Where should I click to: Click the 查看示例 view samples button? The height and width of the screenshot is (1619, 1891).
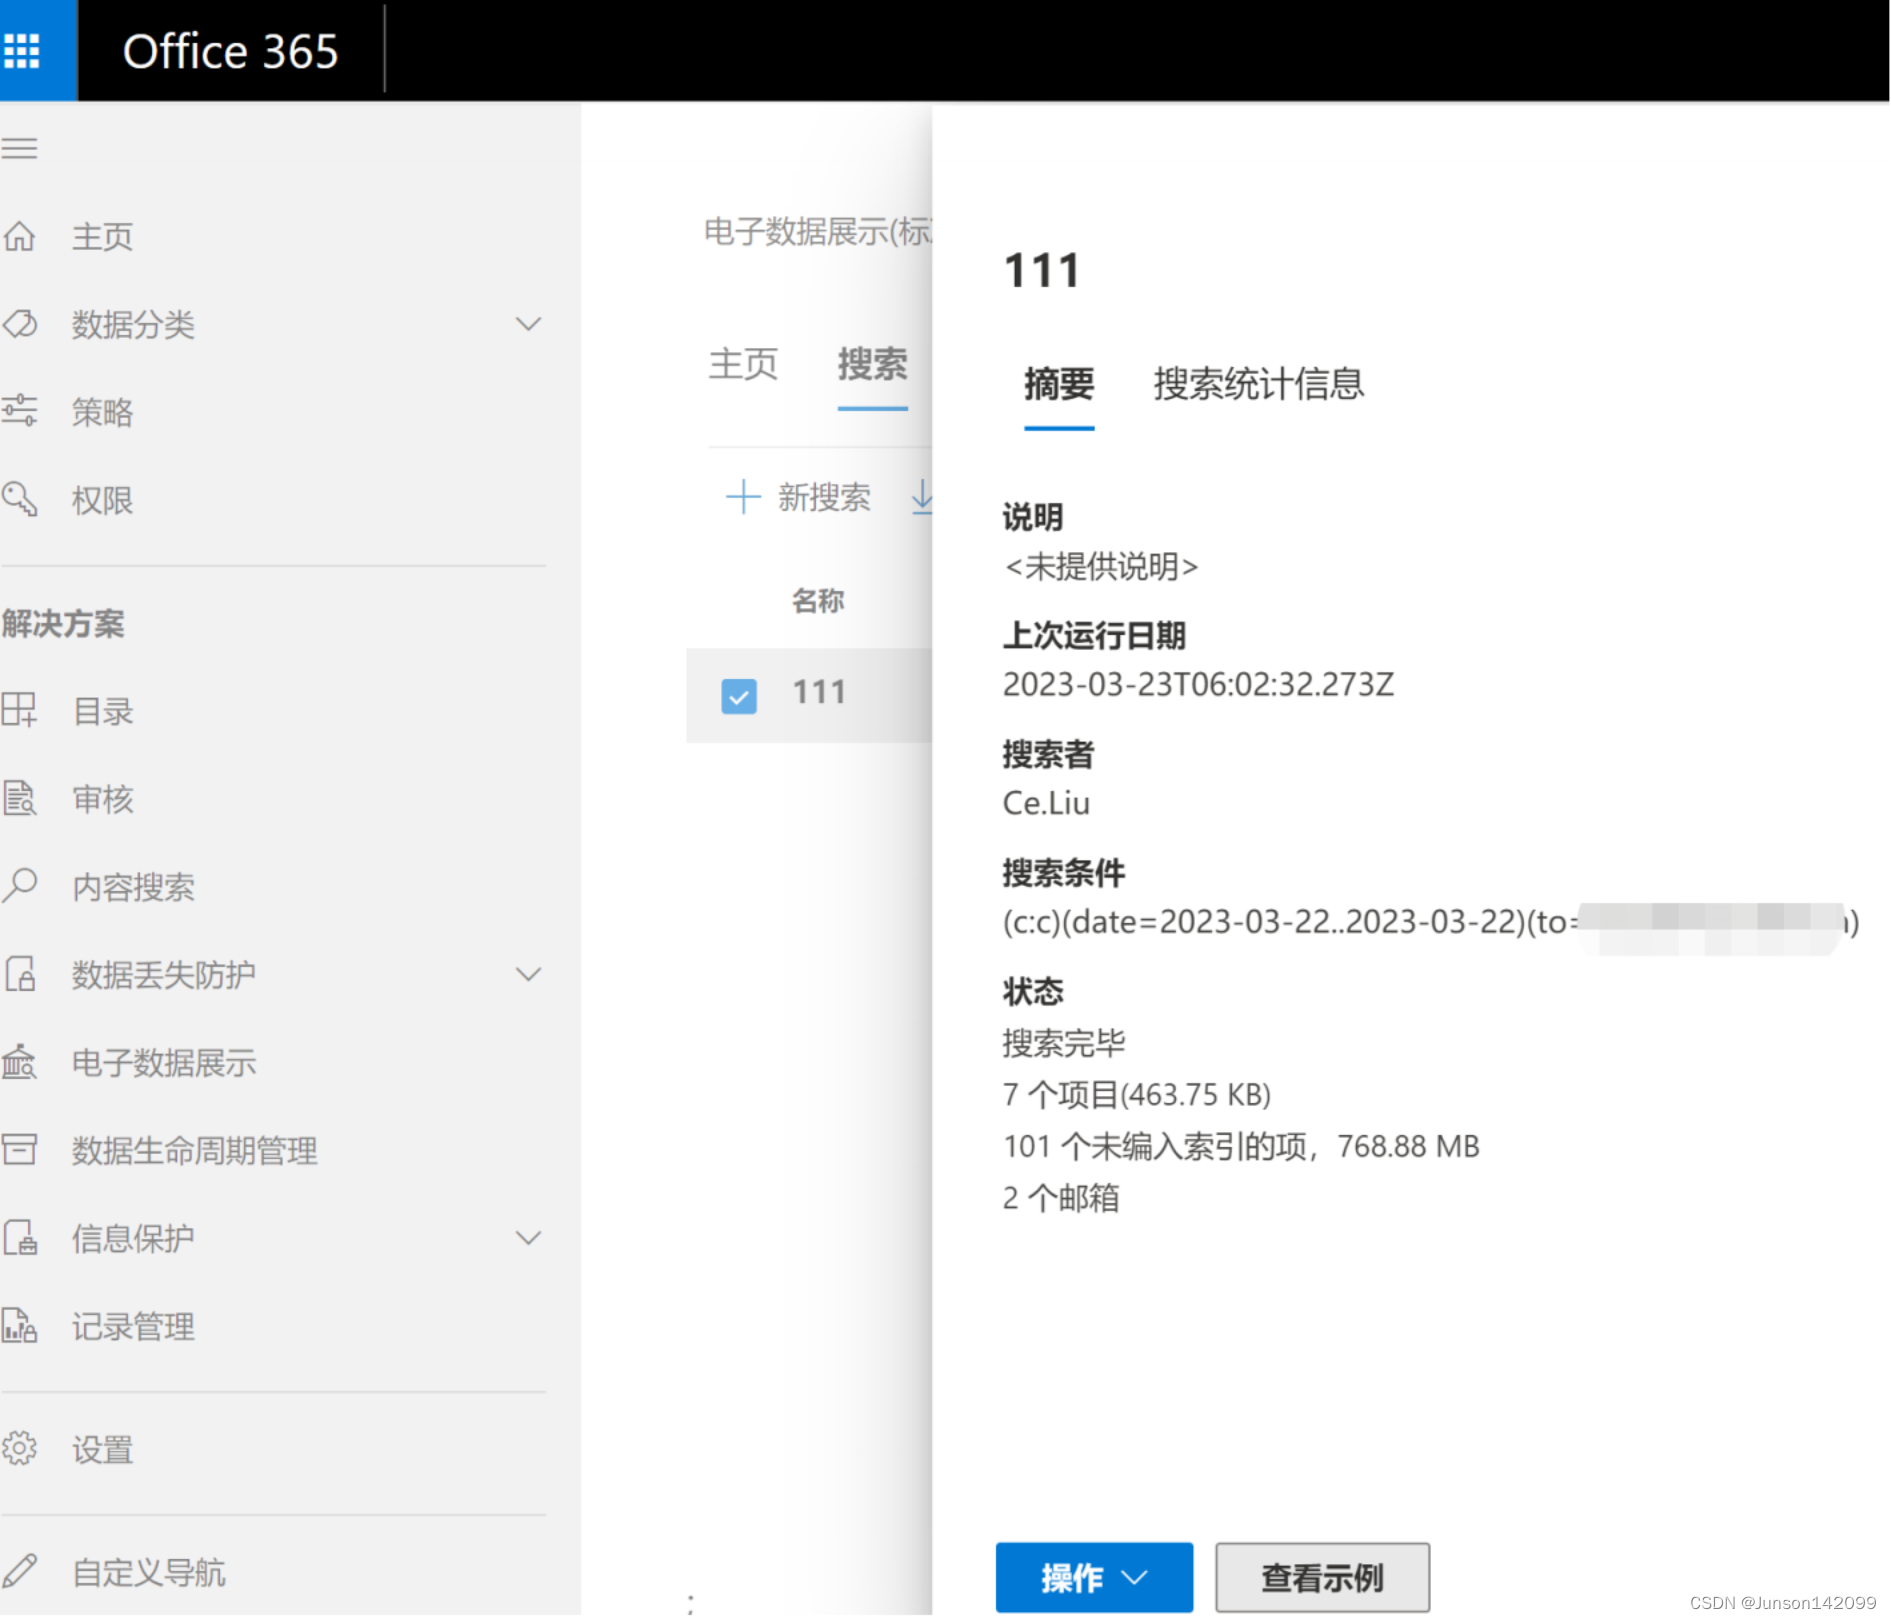coord(1321,1577)
